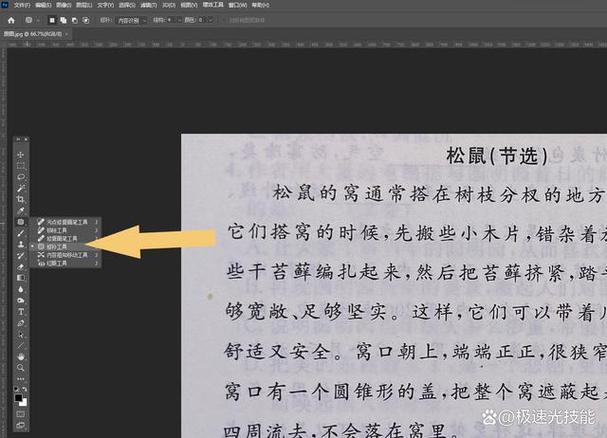Screen dimensions: 607x438
Task: Go to the Home screen
Action: click(11, 20)
